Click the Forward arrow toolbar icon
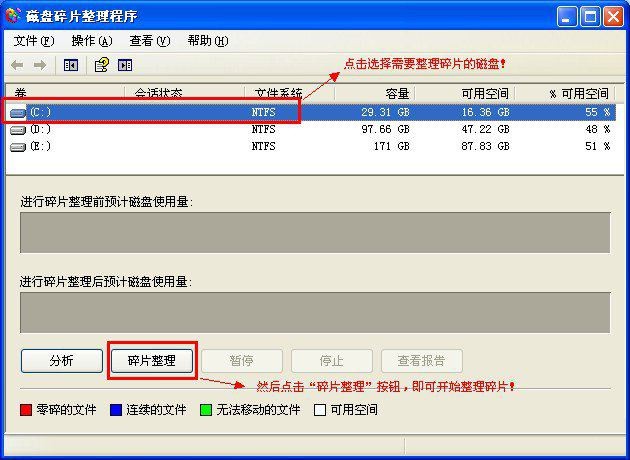 (x=40, y=65)
